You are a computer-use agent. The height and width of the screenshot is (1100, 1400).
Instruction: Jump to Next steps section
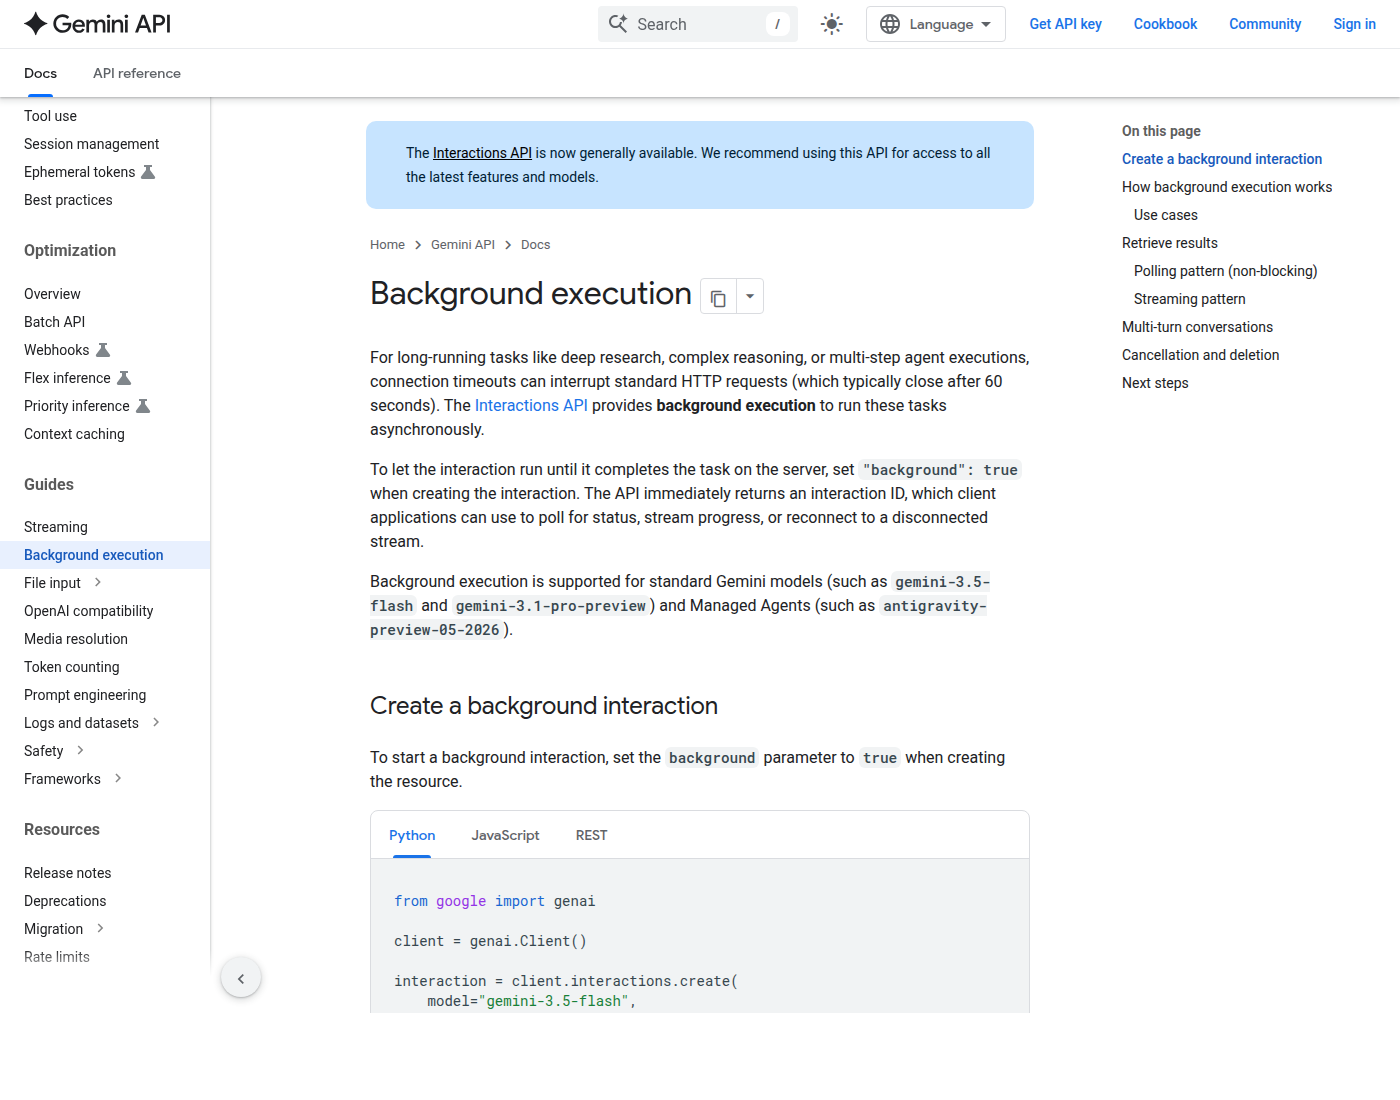(x=1155, y=383)
